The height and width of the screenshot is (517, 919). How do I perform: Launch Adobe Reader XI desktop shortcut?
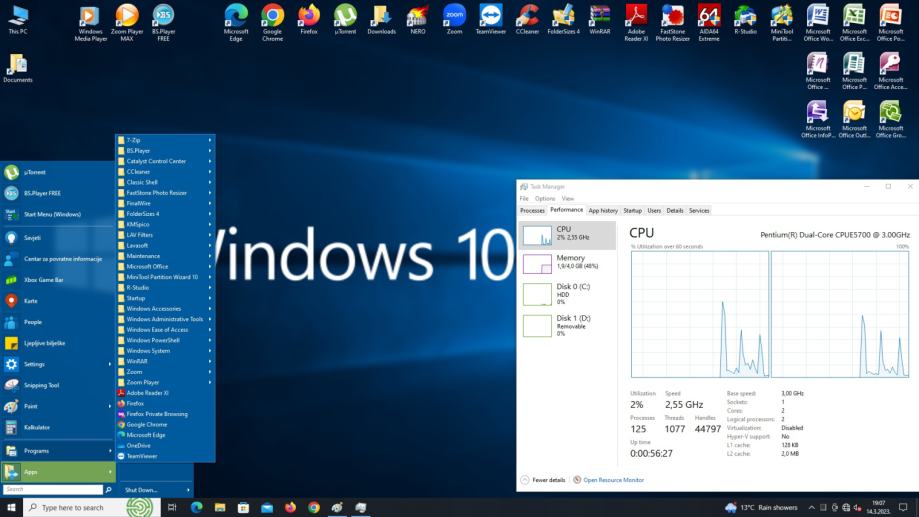(636, 19)
